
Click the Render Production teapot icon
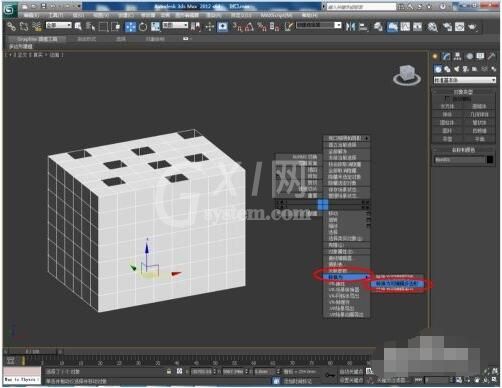coord(472,27)
